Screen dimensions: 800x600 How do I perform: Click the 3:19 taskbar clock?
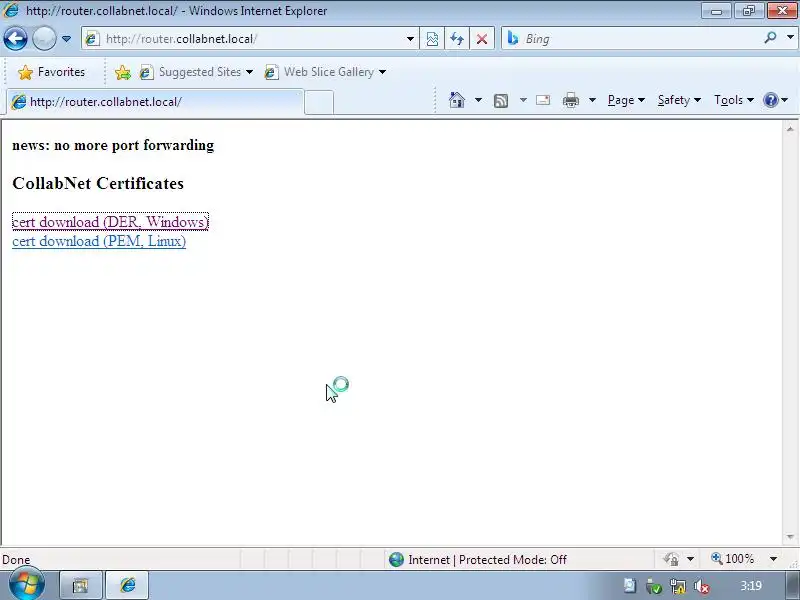[751, 586]
